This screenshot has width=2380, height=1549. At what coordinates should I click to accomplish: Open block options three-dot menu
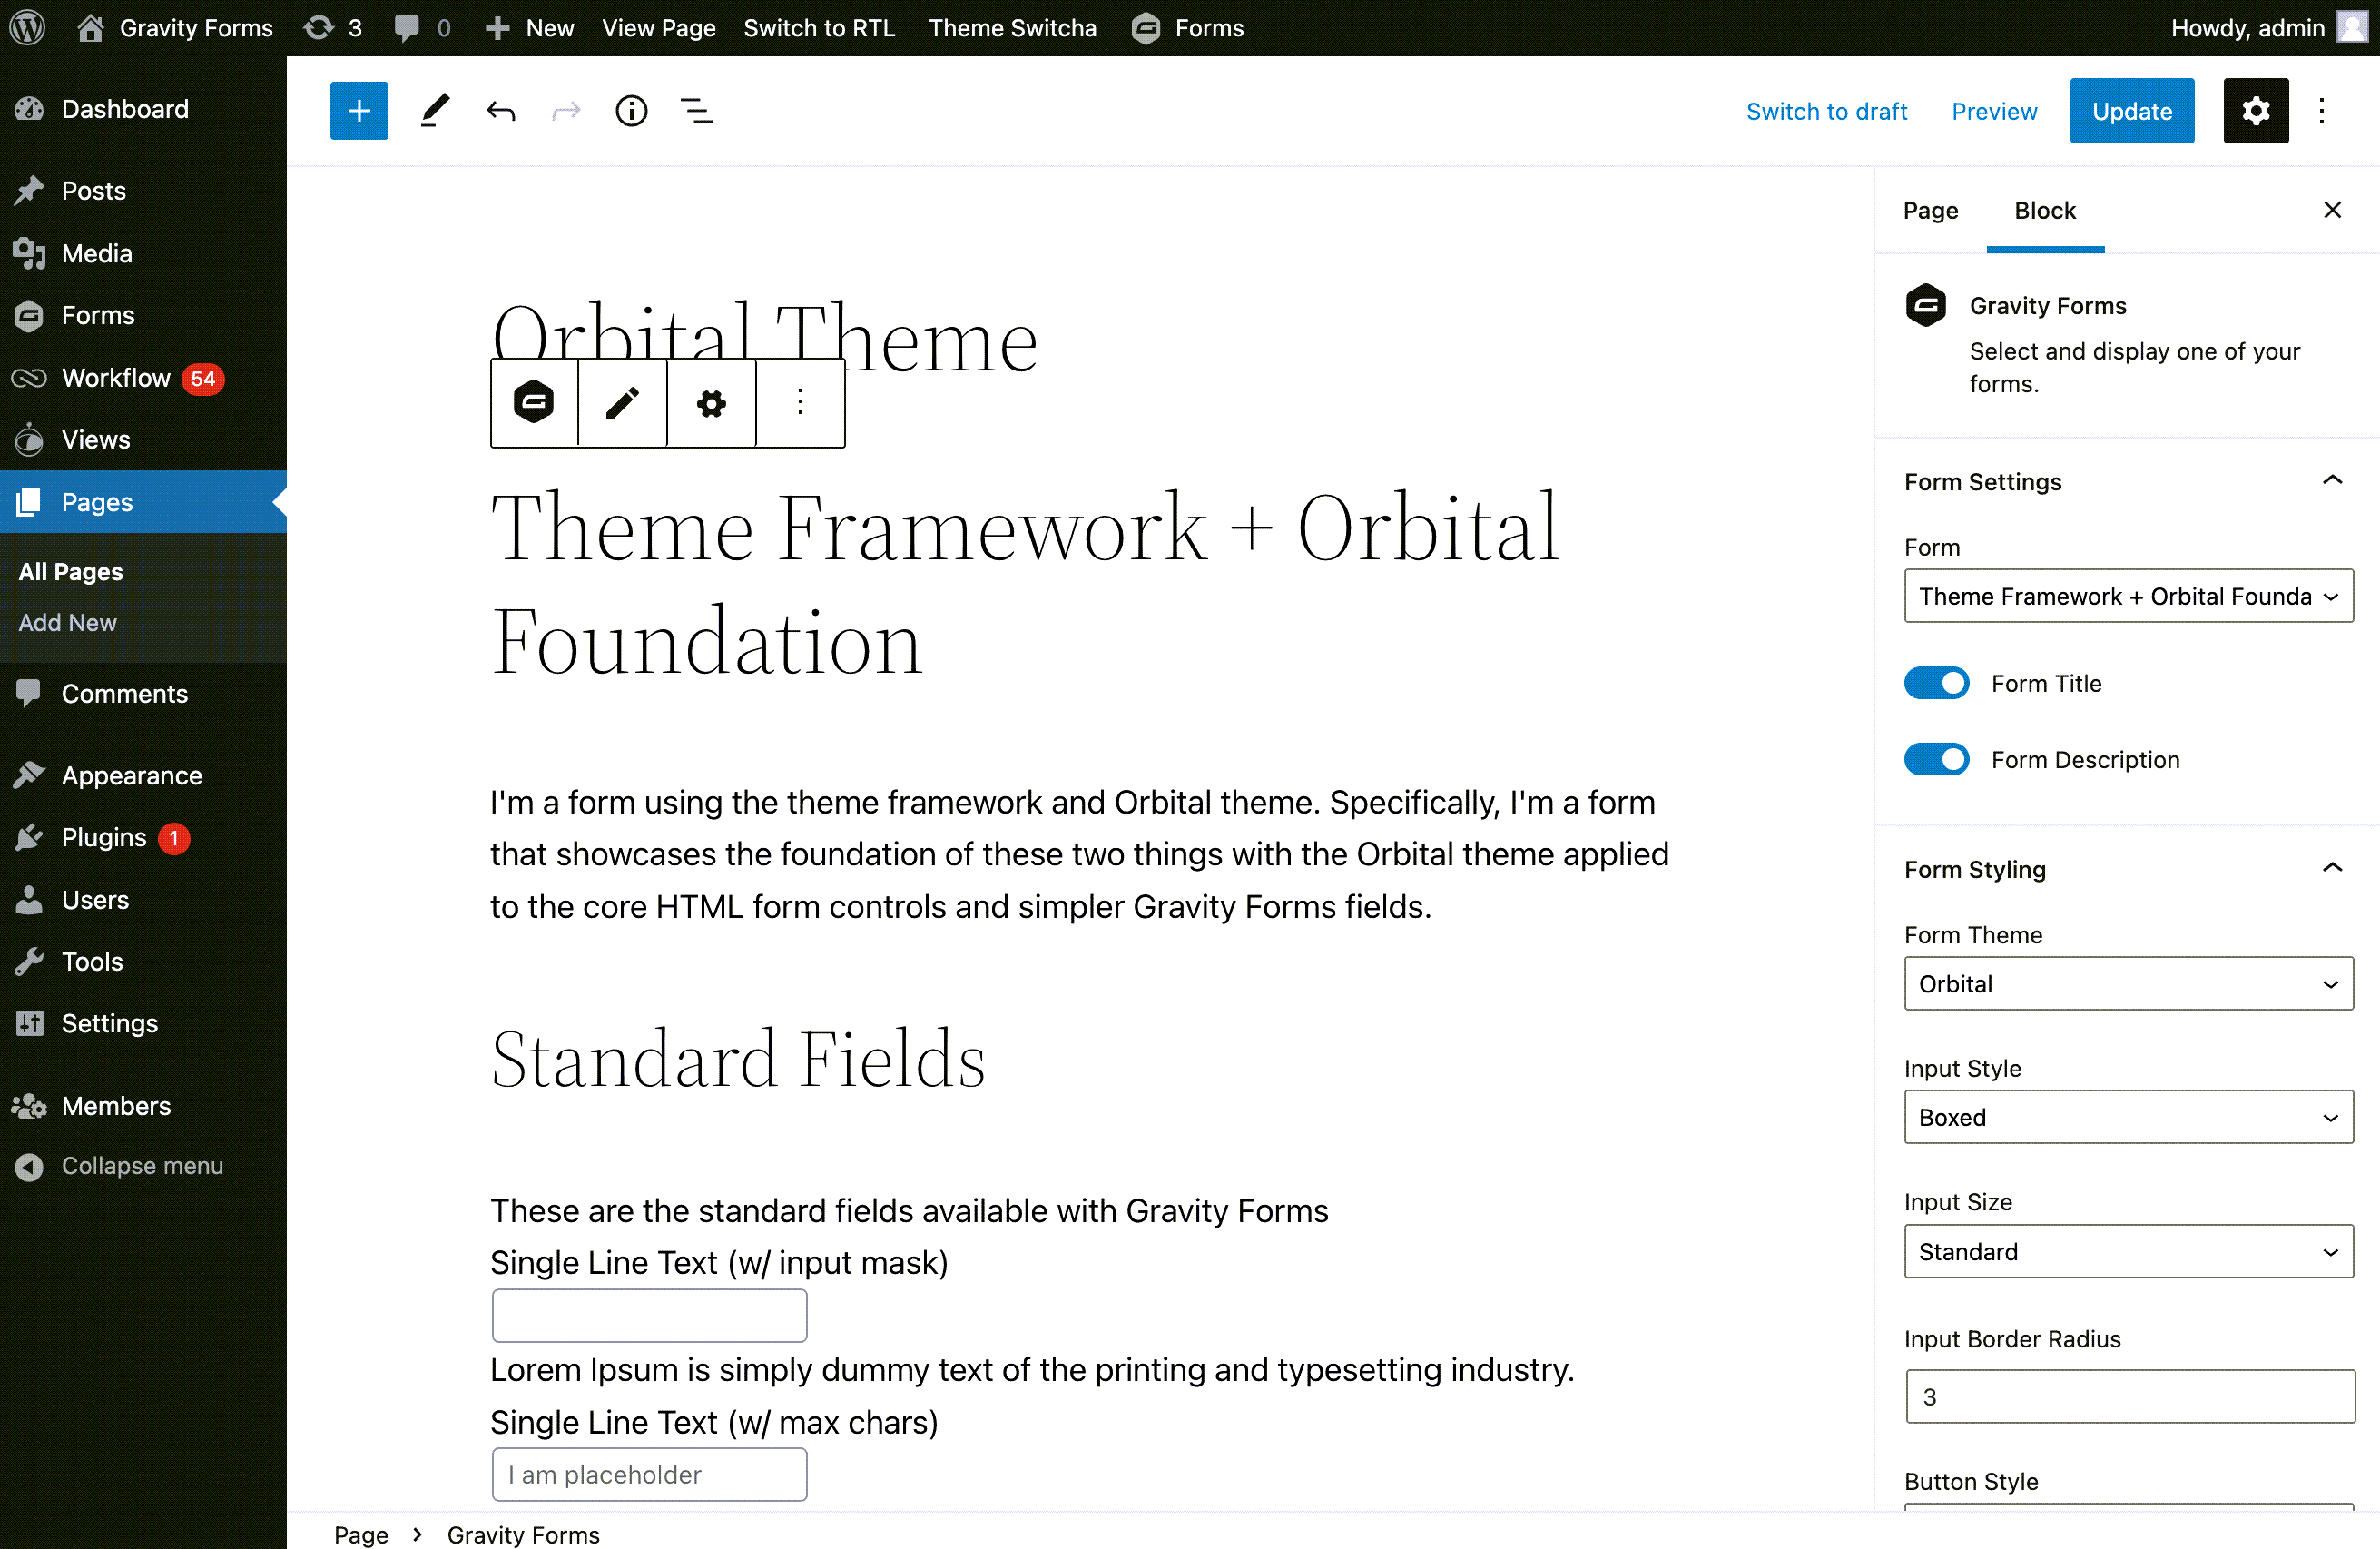[800, 402]
